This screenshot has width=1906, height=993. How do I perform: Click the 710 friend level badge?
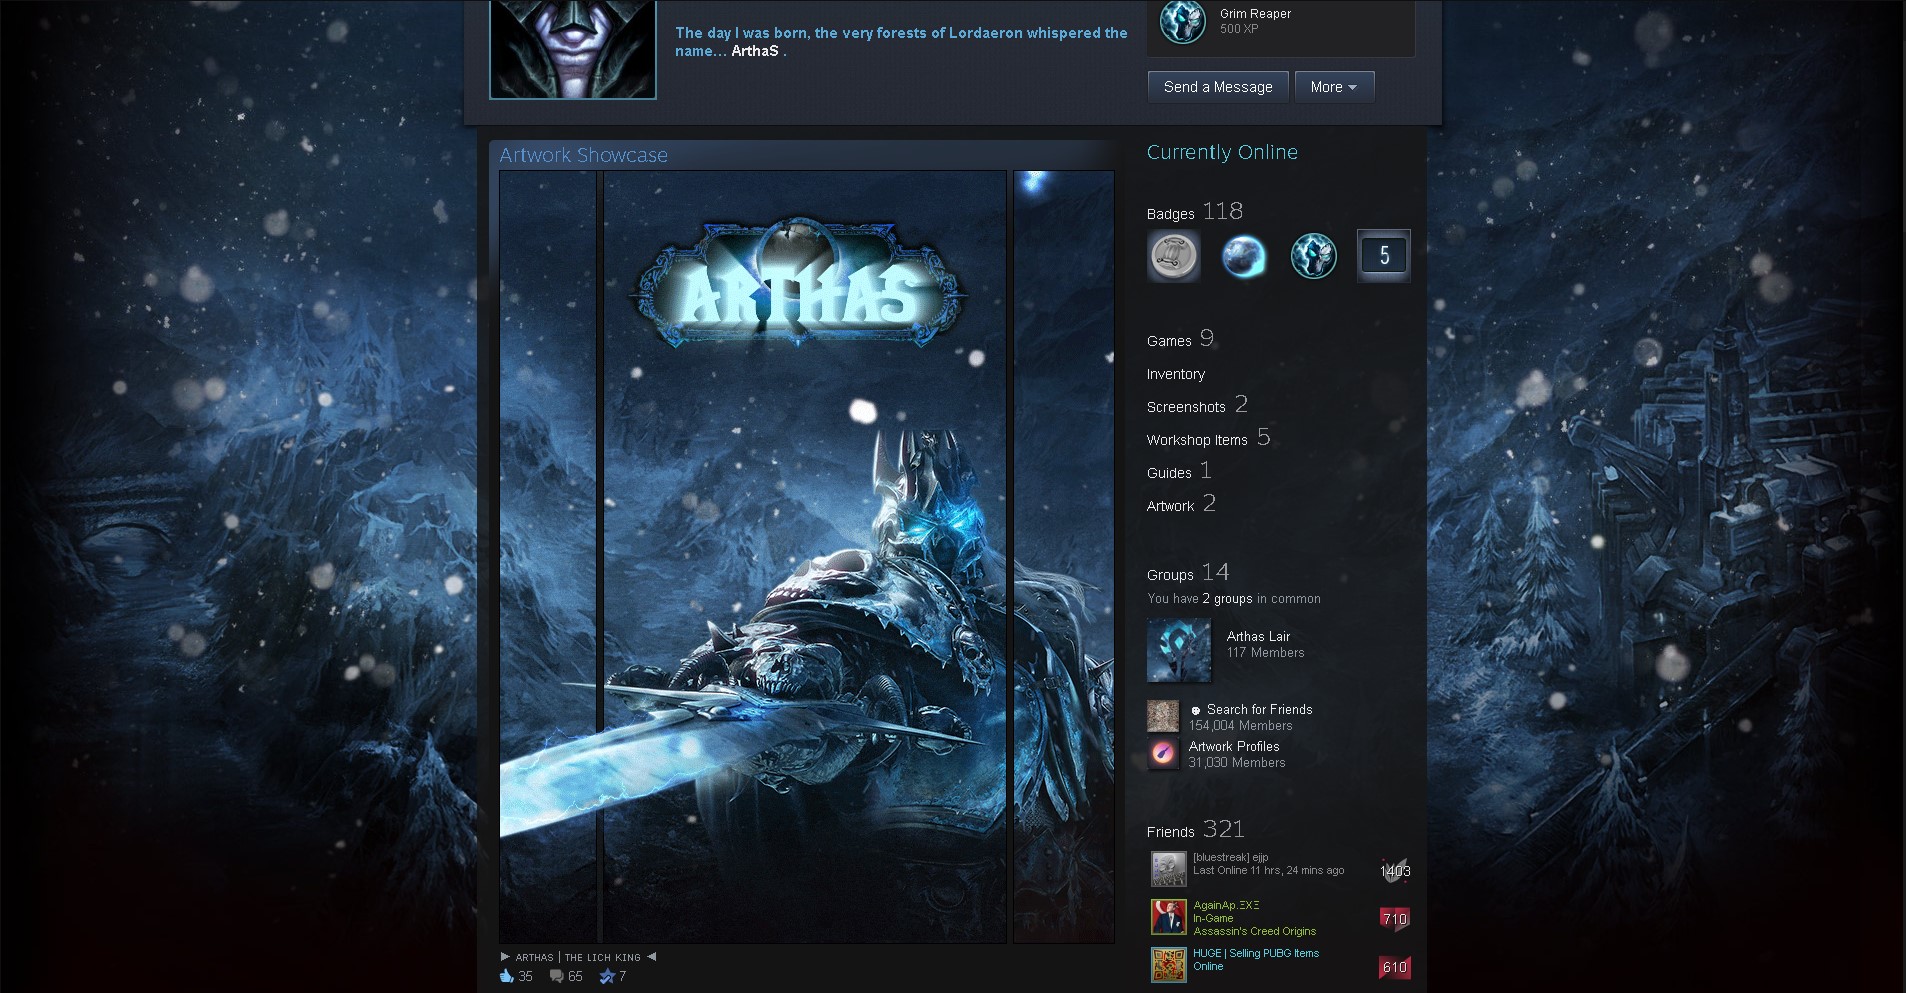[x=1395, y=919]
